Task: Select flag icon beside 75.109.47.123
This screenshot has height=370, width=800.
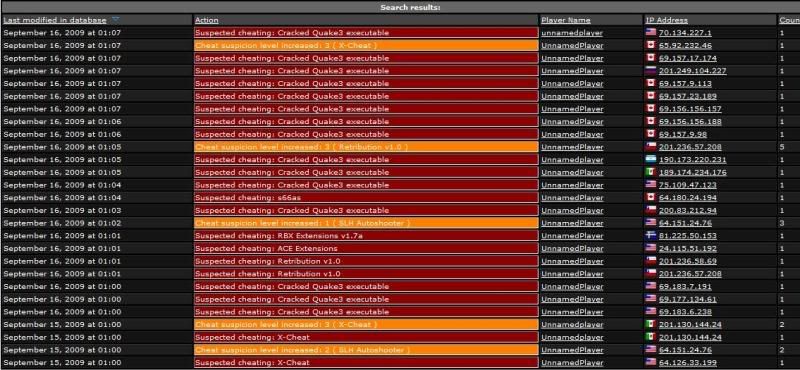Action: [x=651, y=184]
